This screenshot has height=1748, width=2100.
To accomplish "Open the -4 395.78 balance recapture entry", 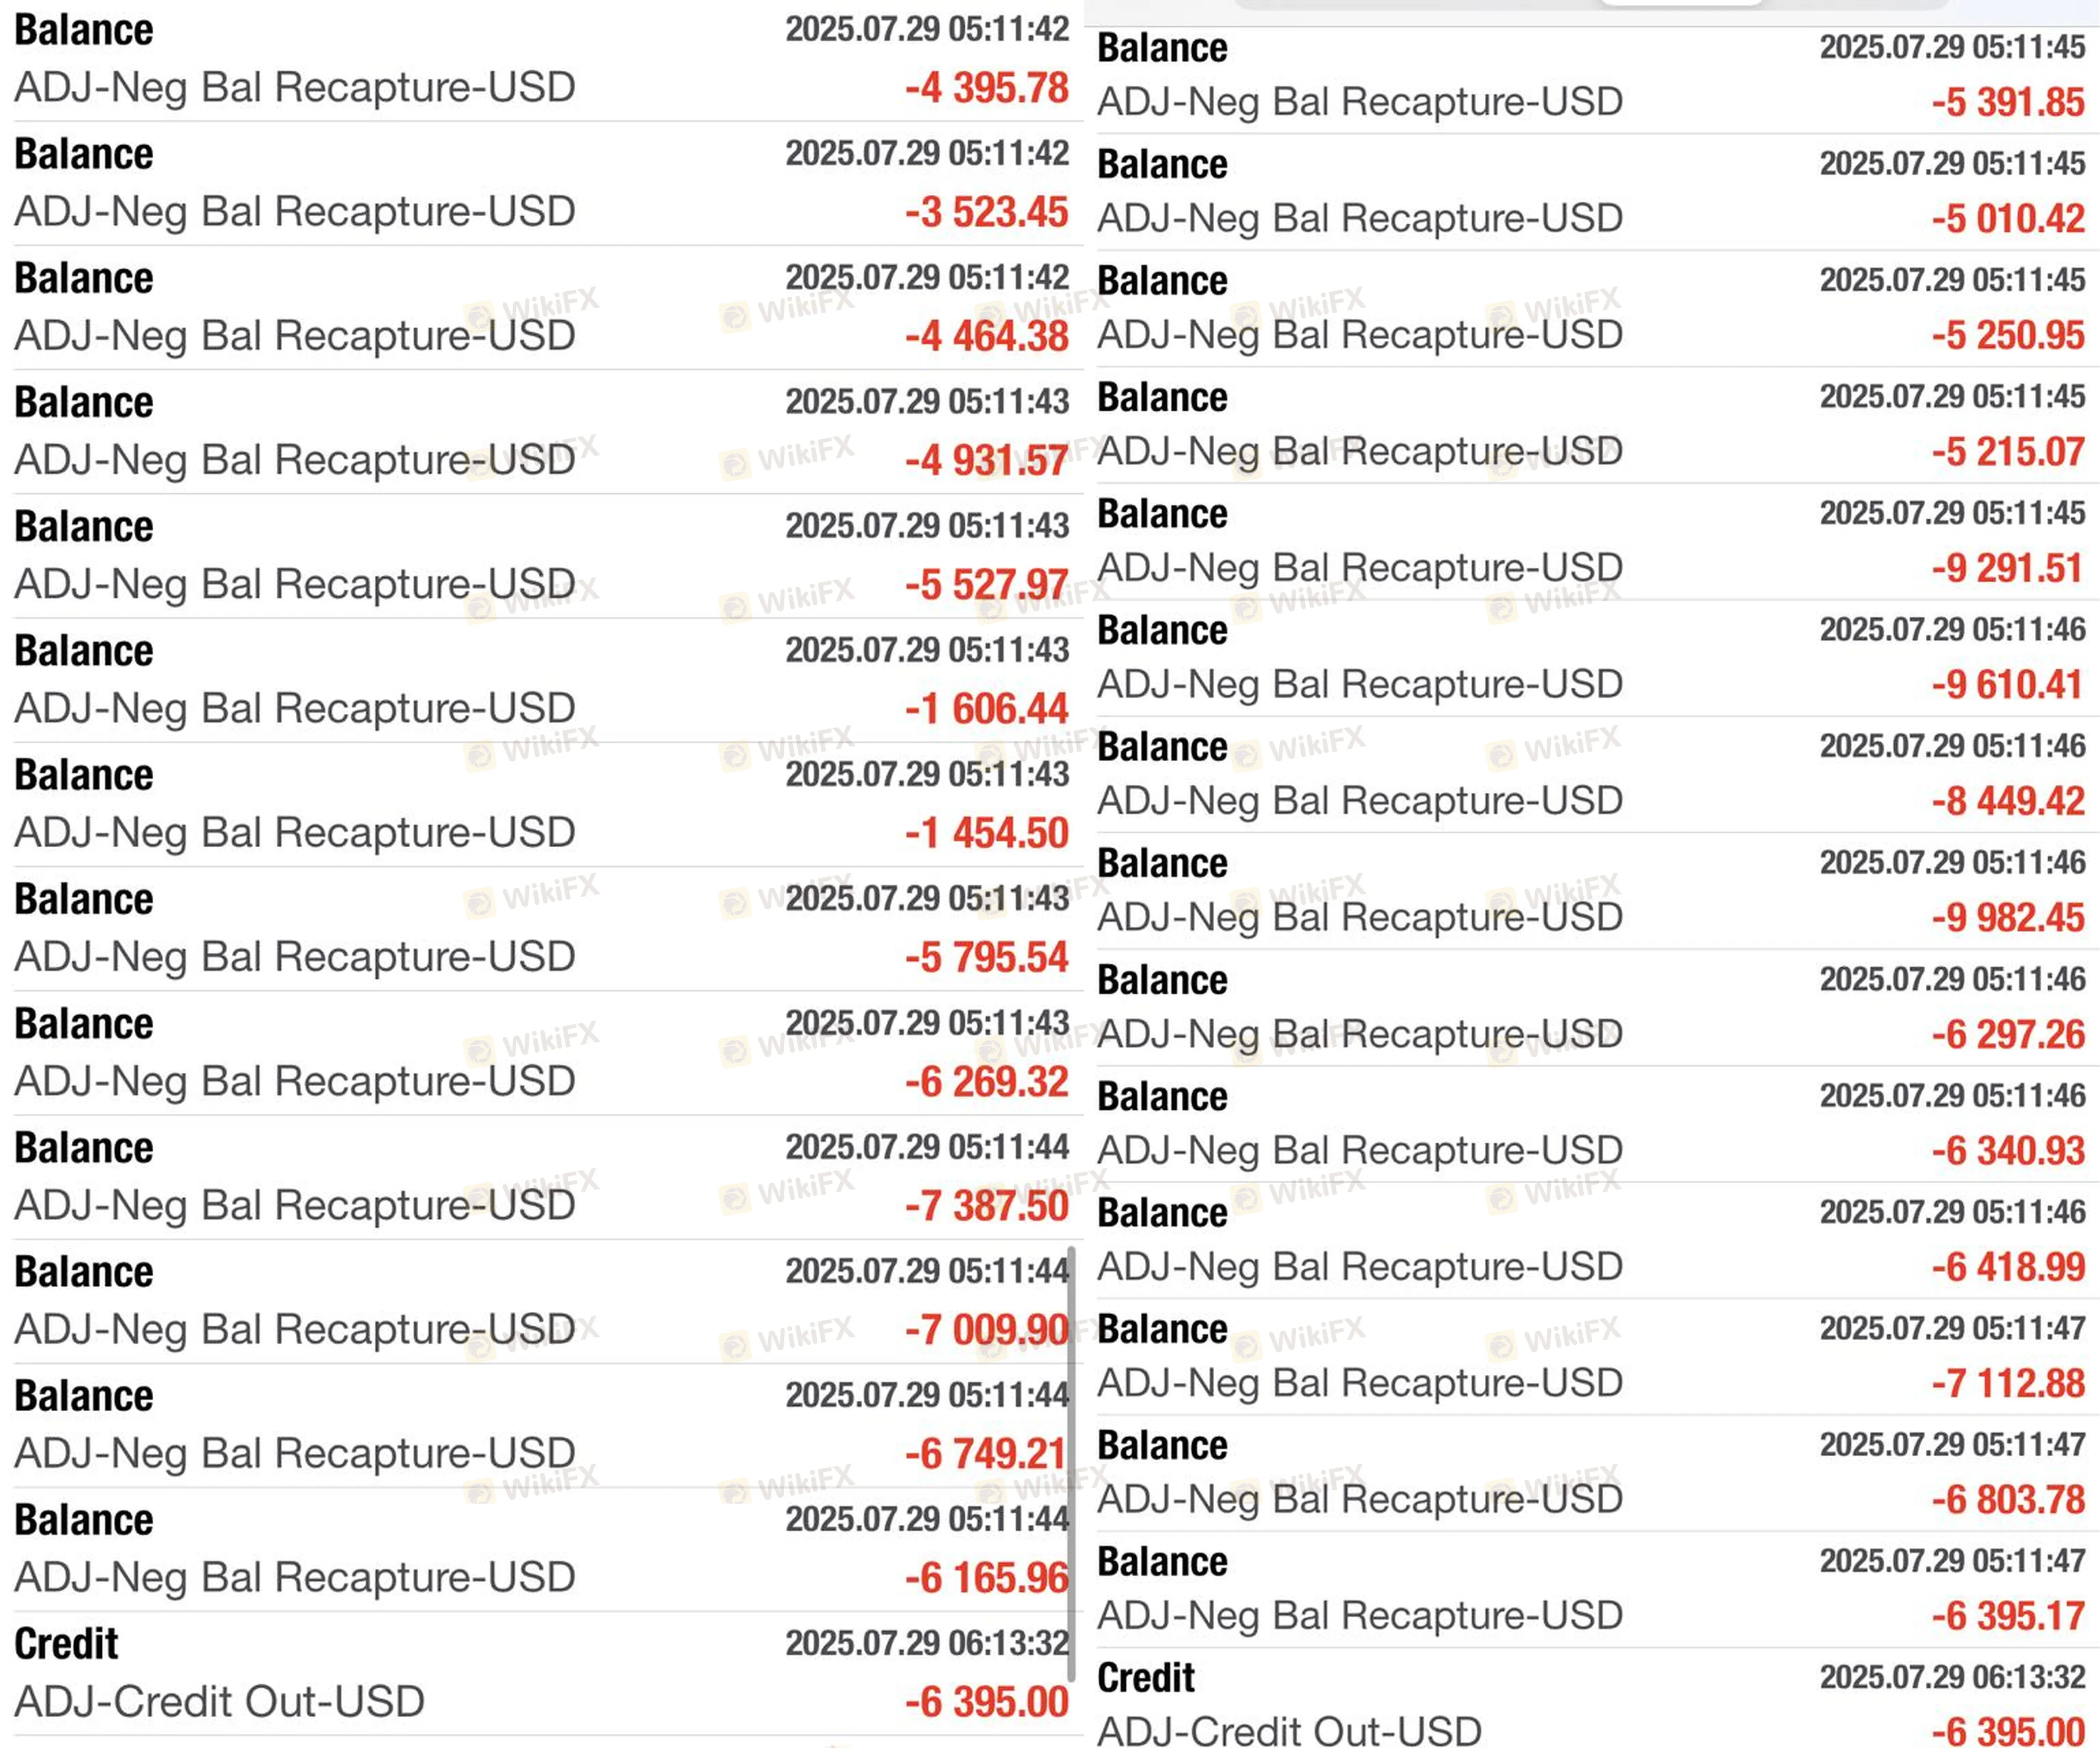I will pos(540,60).
